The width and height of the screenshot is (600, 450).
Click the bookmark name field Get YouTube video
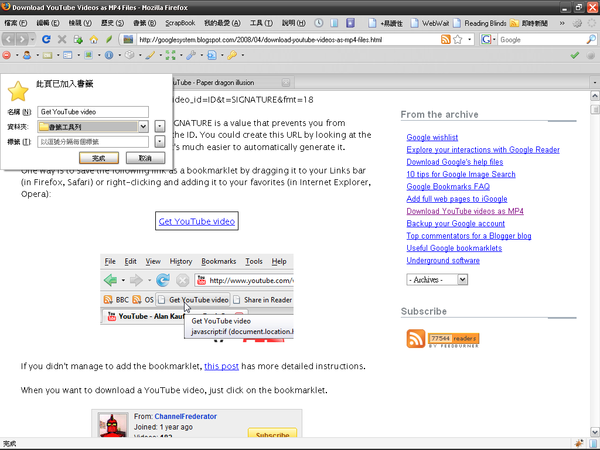point(93,112)
